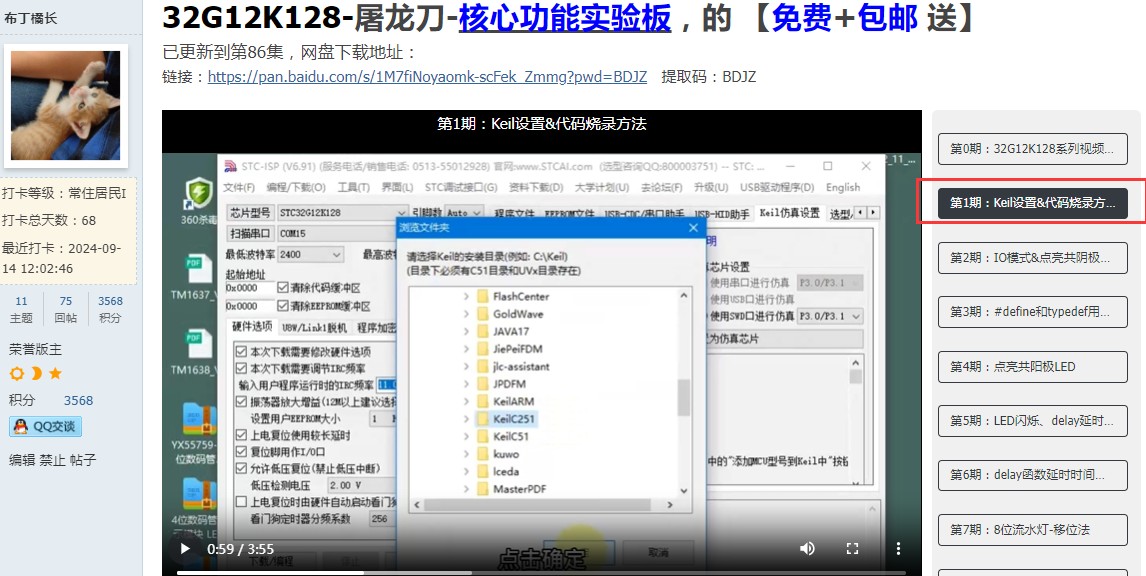Screen dimensions: 1146x576
Task: Open the Baidu pan download link
Action: pos(427,76)
